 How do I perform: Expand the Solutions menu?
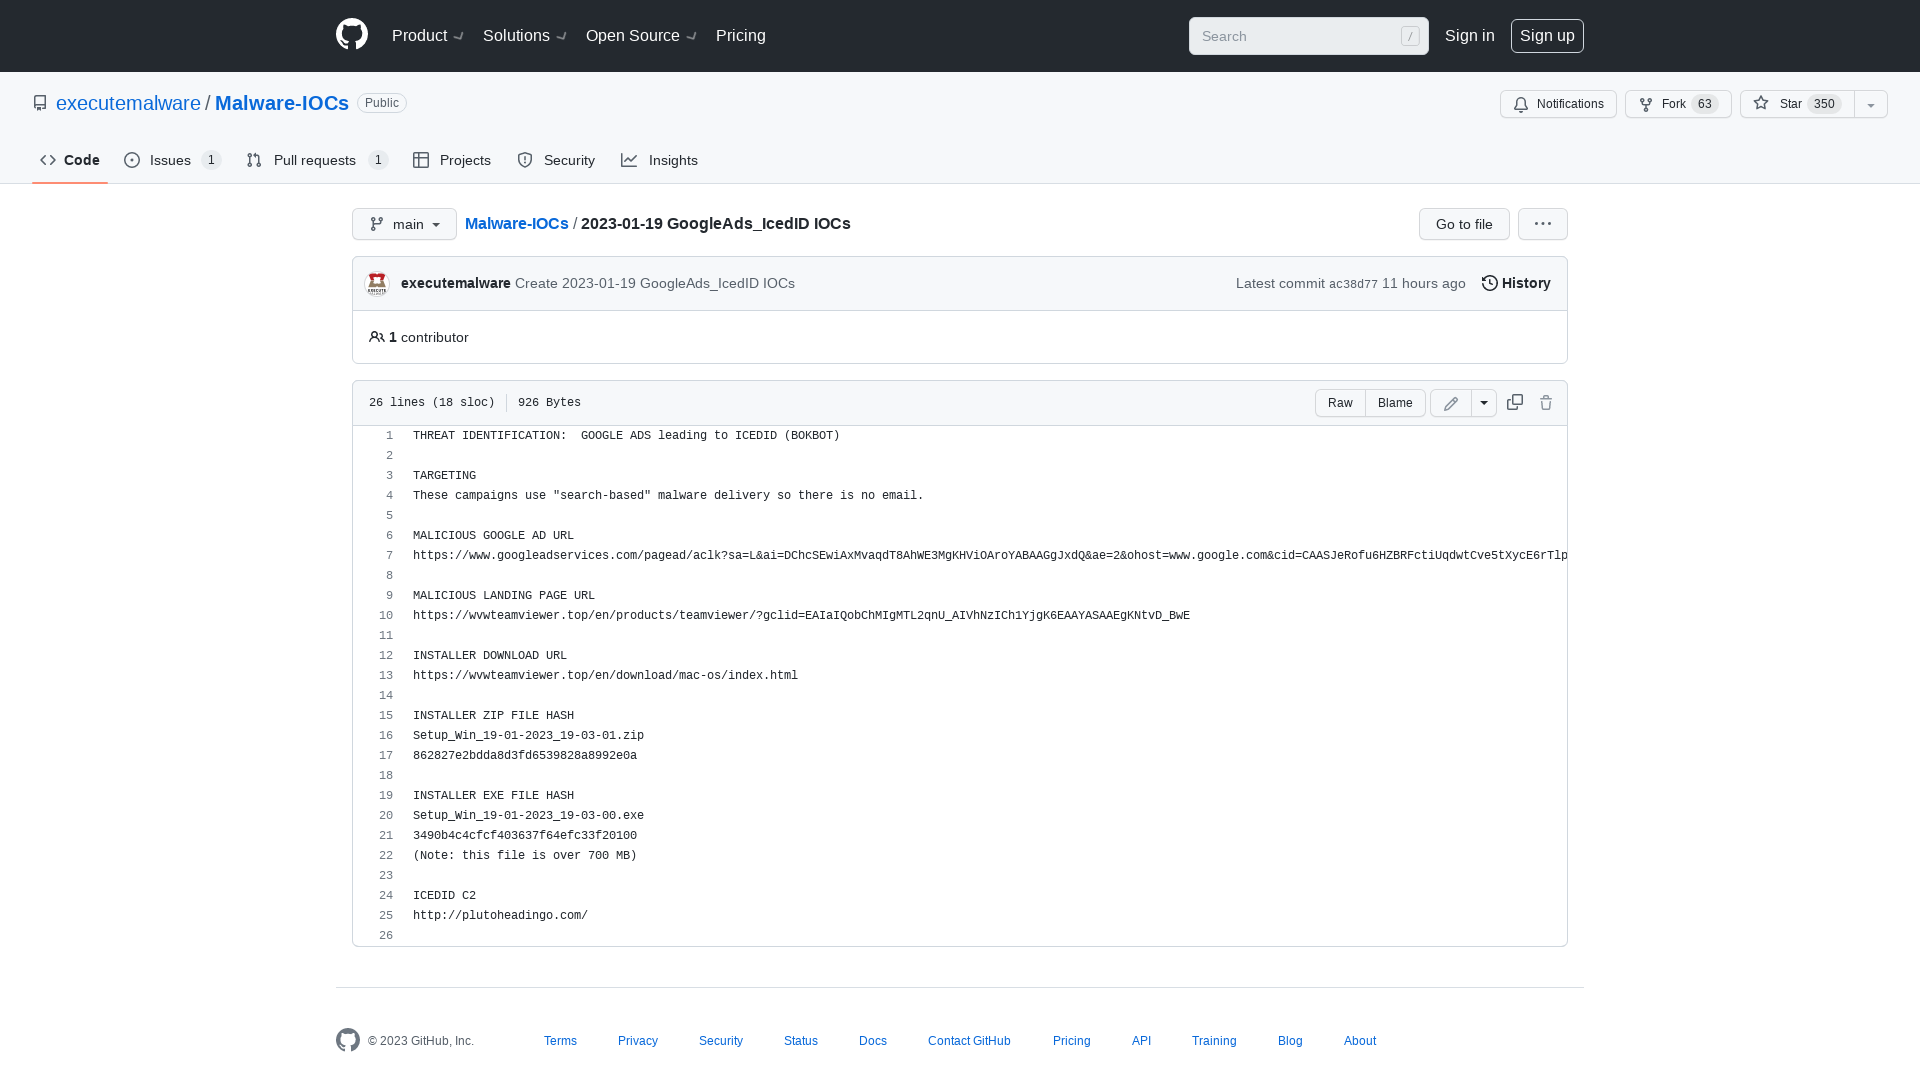pyautogui.click(x=525, y=36)
